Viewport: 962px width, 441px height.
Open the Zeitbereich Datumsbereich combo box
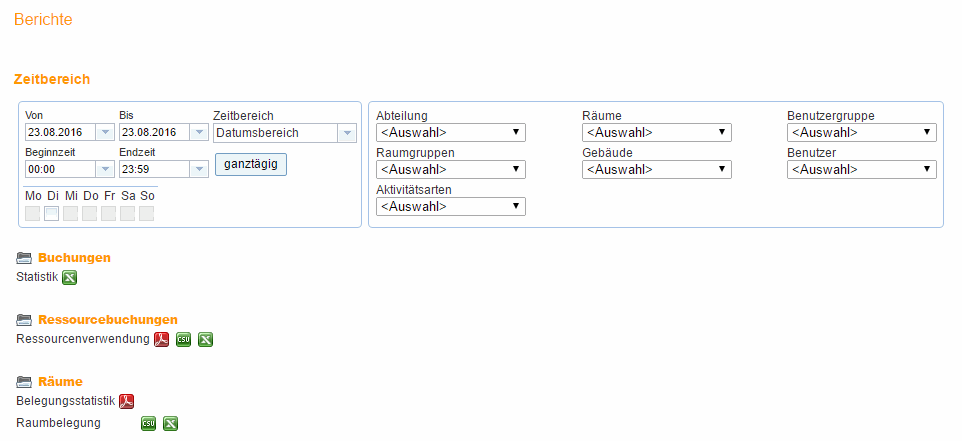[285, 133]
